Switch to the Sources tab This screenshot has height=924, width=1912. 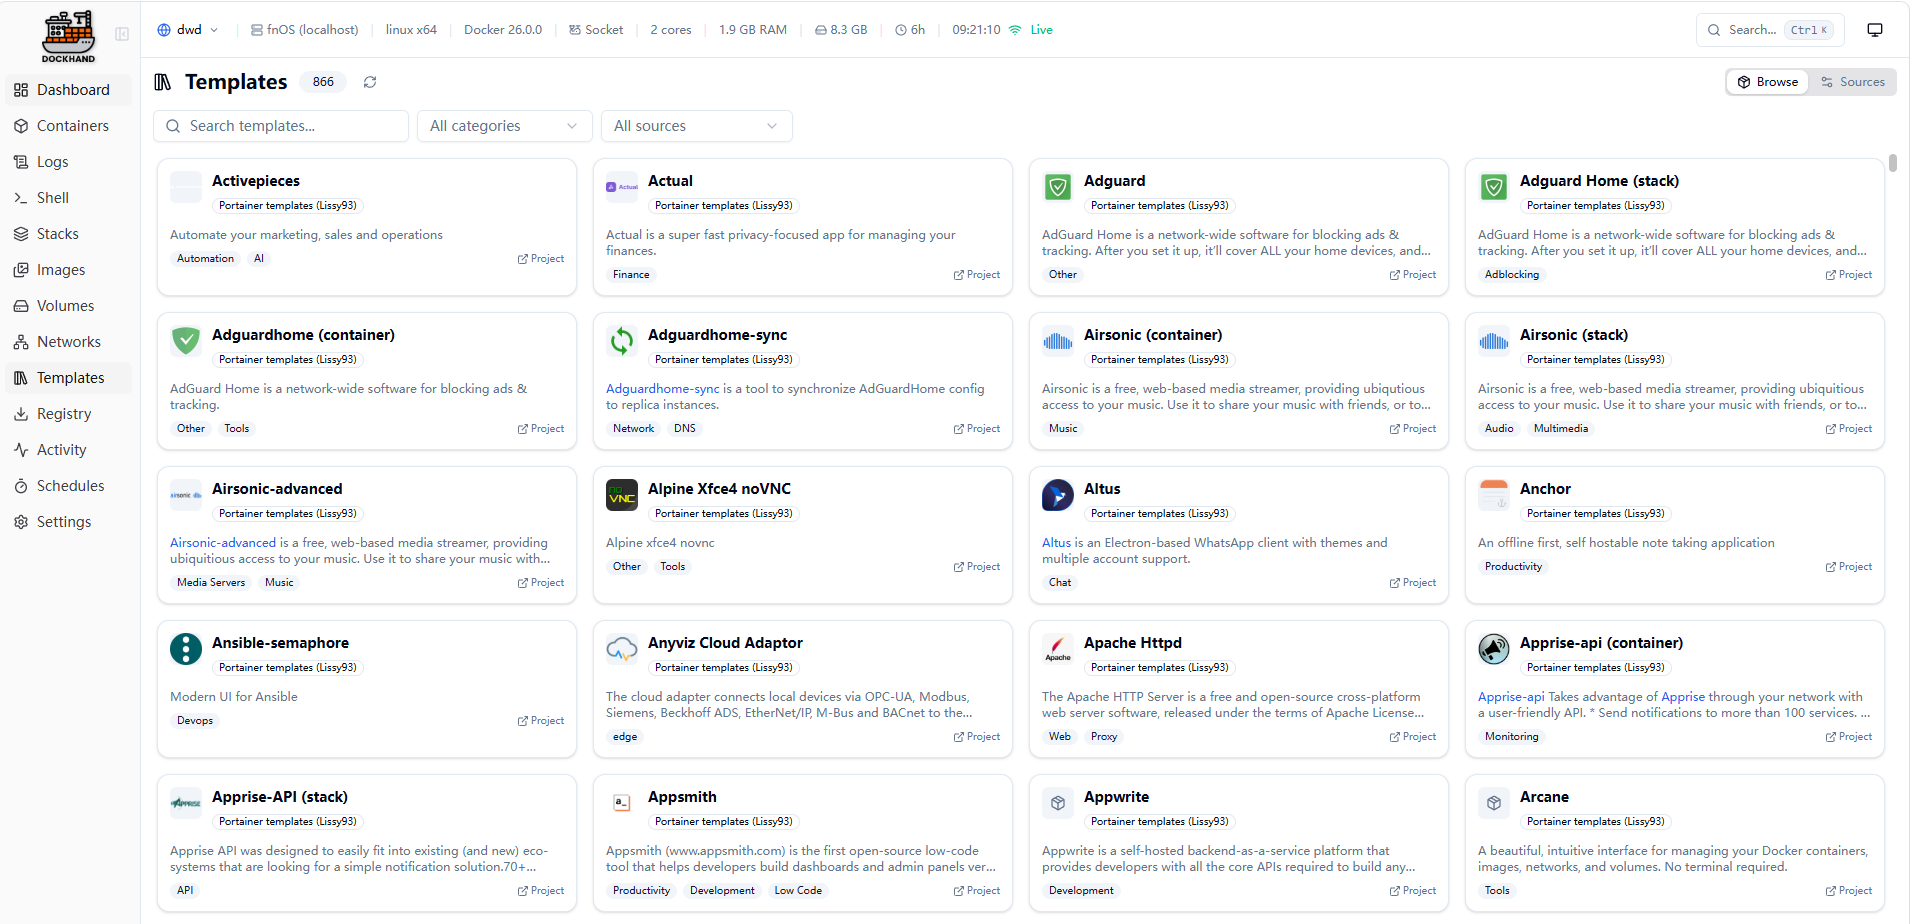1852,82
